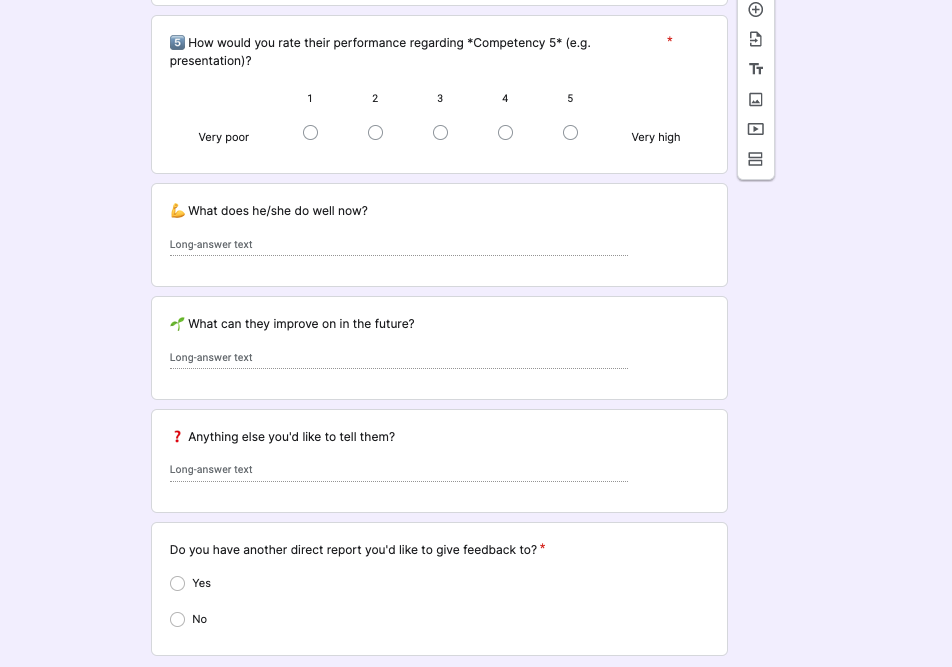The height and width of the screenshot is (667, 952).
Task: Click the Add question plus icon
Action: [756, 10]
